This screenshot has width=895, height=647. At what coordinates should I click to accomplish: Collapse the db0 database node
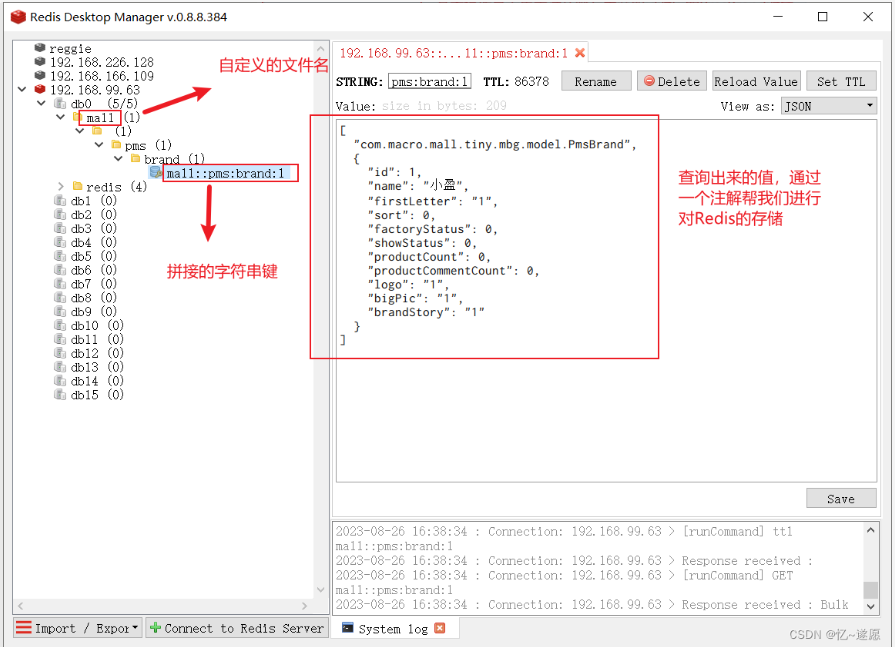pos(42,103)
